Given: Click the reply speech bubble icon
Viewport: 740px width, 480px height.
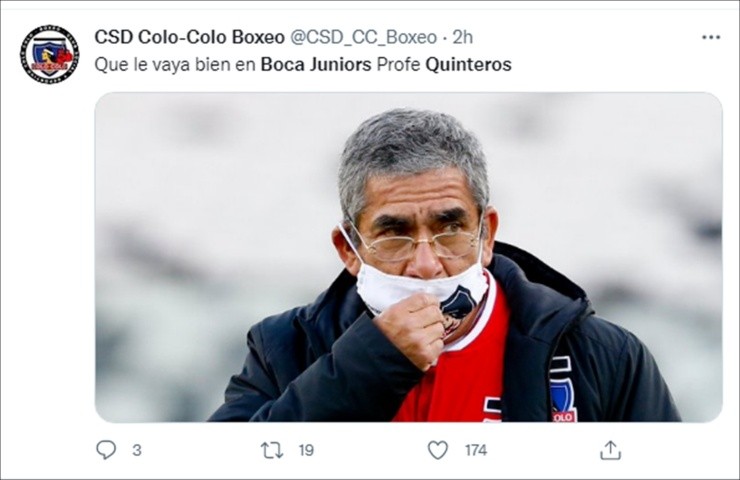Looking at the screenshot, I should (106, 450).
